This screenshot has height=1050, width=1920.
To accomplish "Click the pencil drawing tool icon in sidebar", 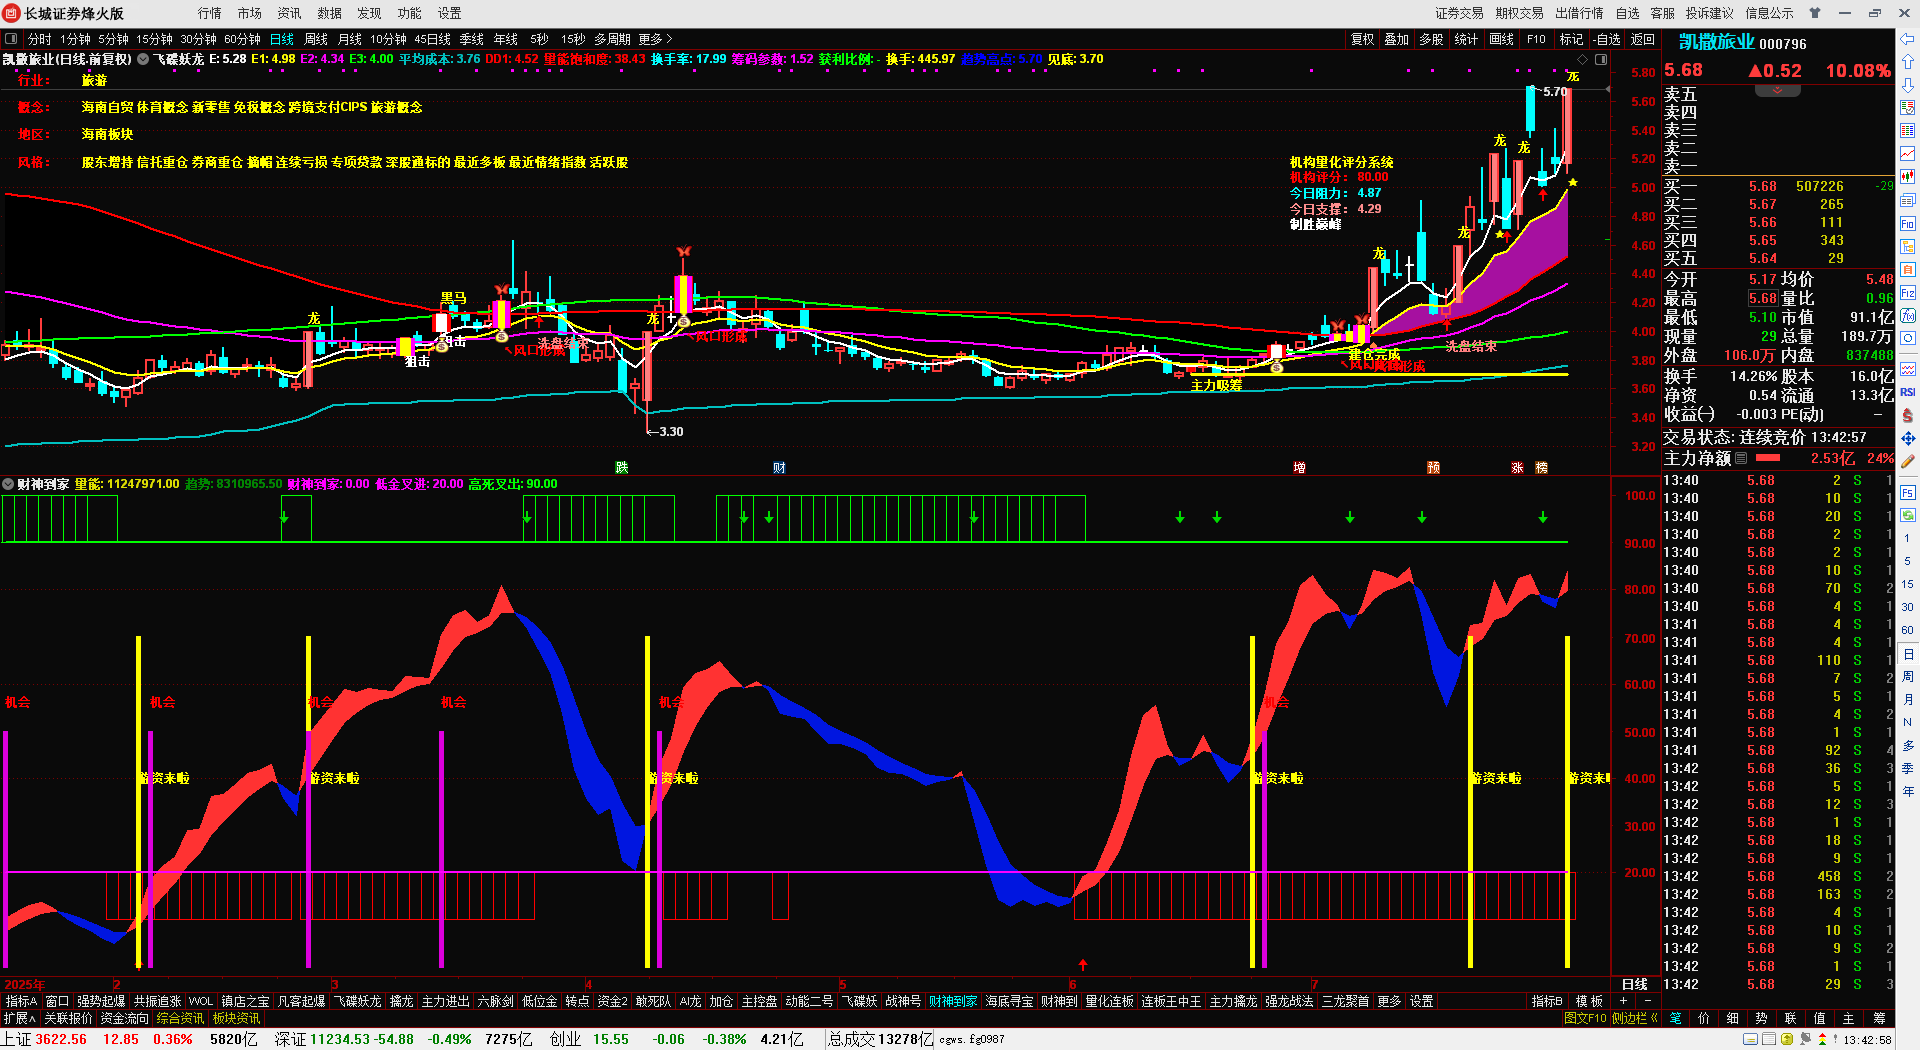I will pyautogui.click(x=1908, y=461).
